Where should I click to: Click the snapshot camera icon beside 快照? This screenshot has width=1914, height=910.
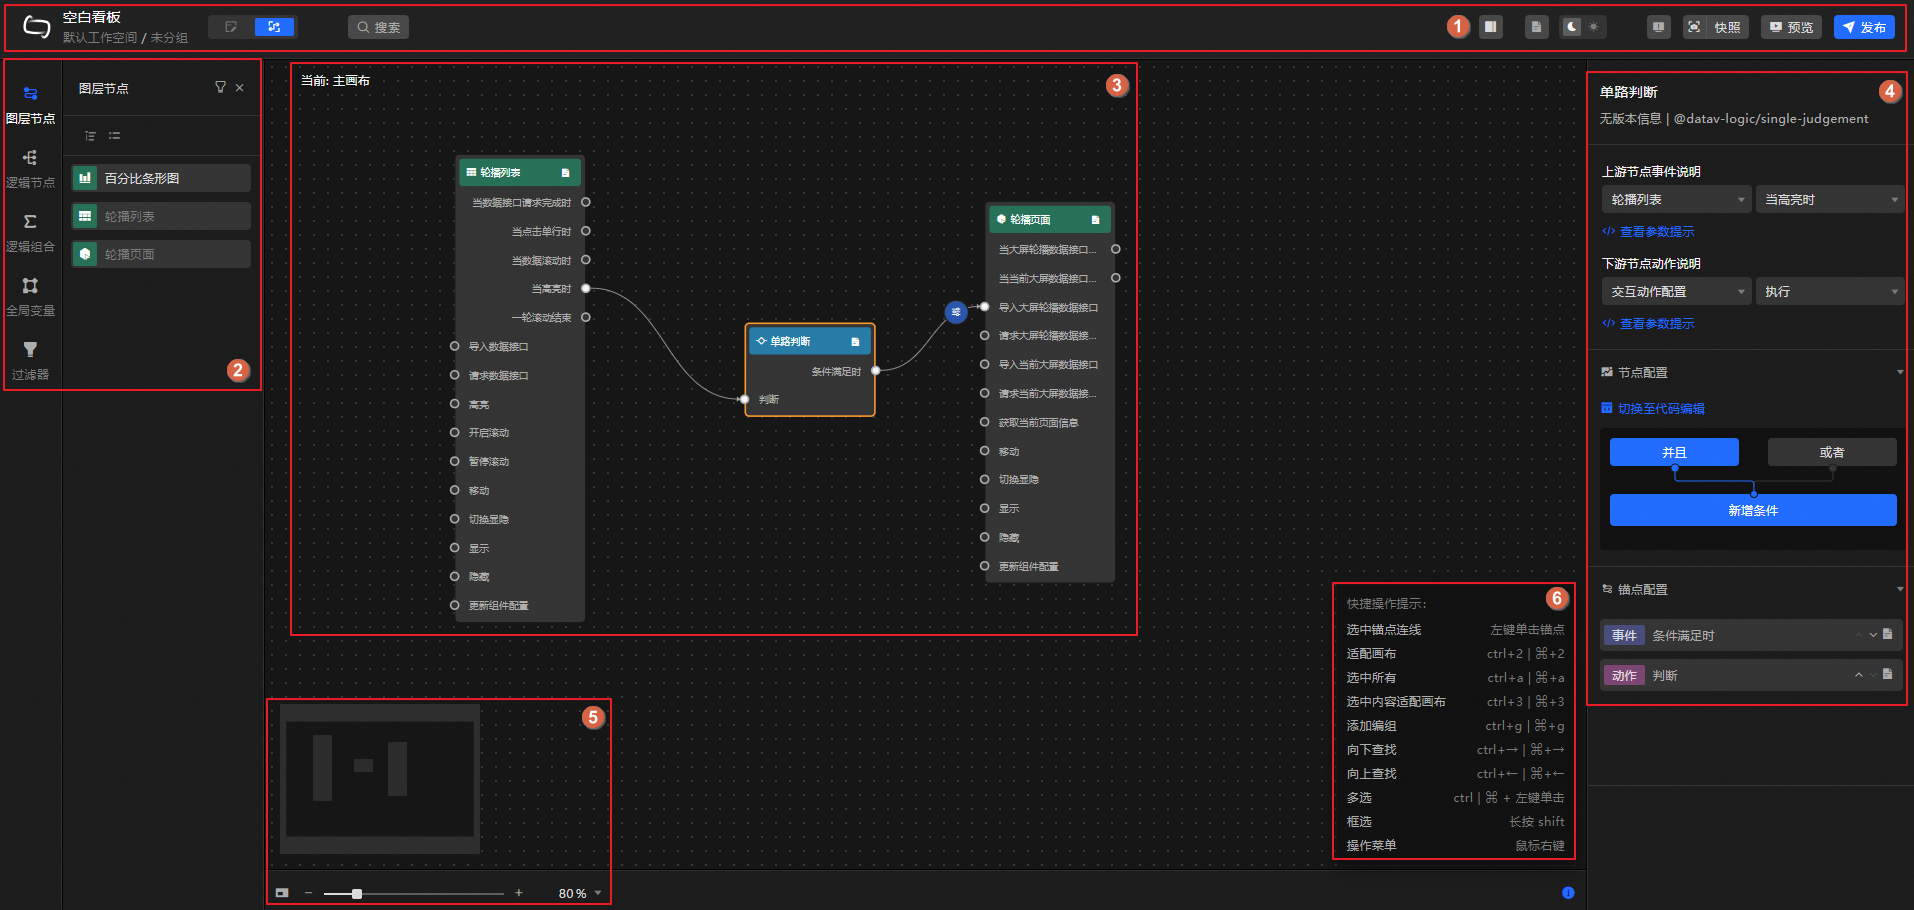pyautogui.click(x=1694, y=27)
